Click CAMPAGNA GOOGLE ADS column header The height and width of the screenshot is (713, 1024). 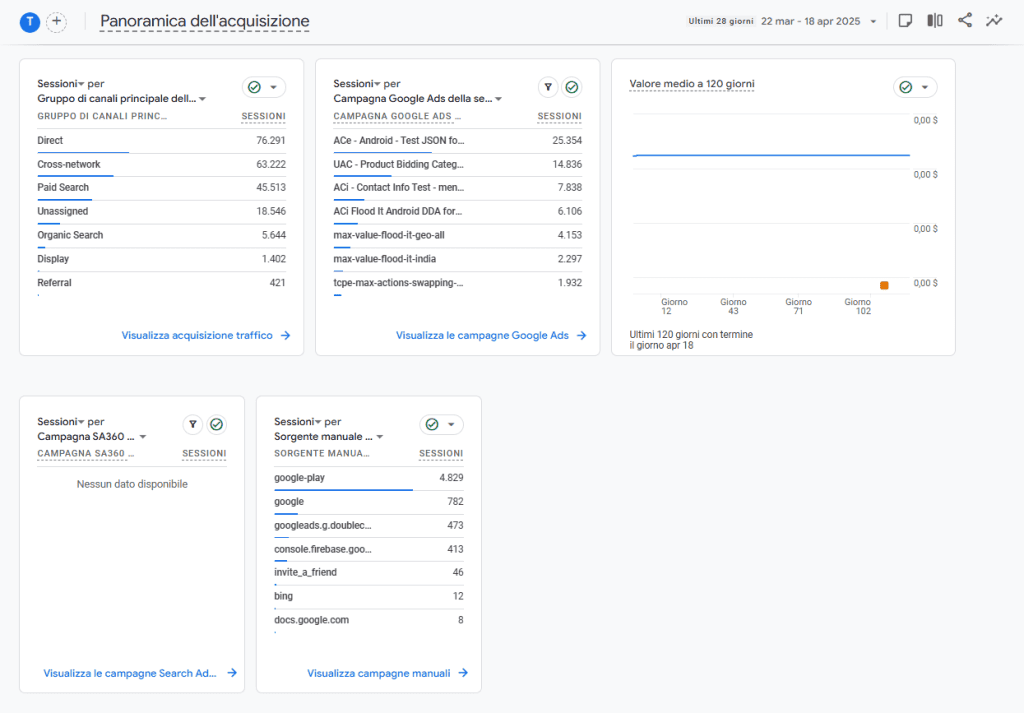click(397, 116)
